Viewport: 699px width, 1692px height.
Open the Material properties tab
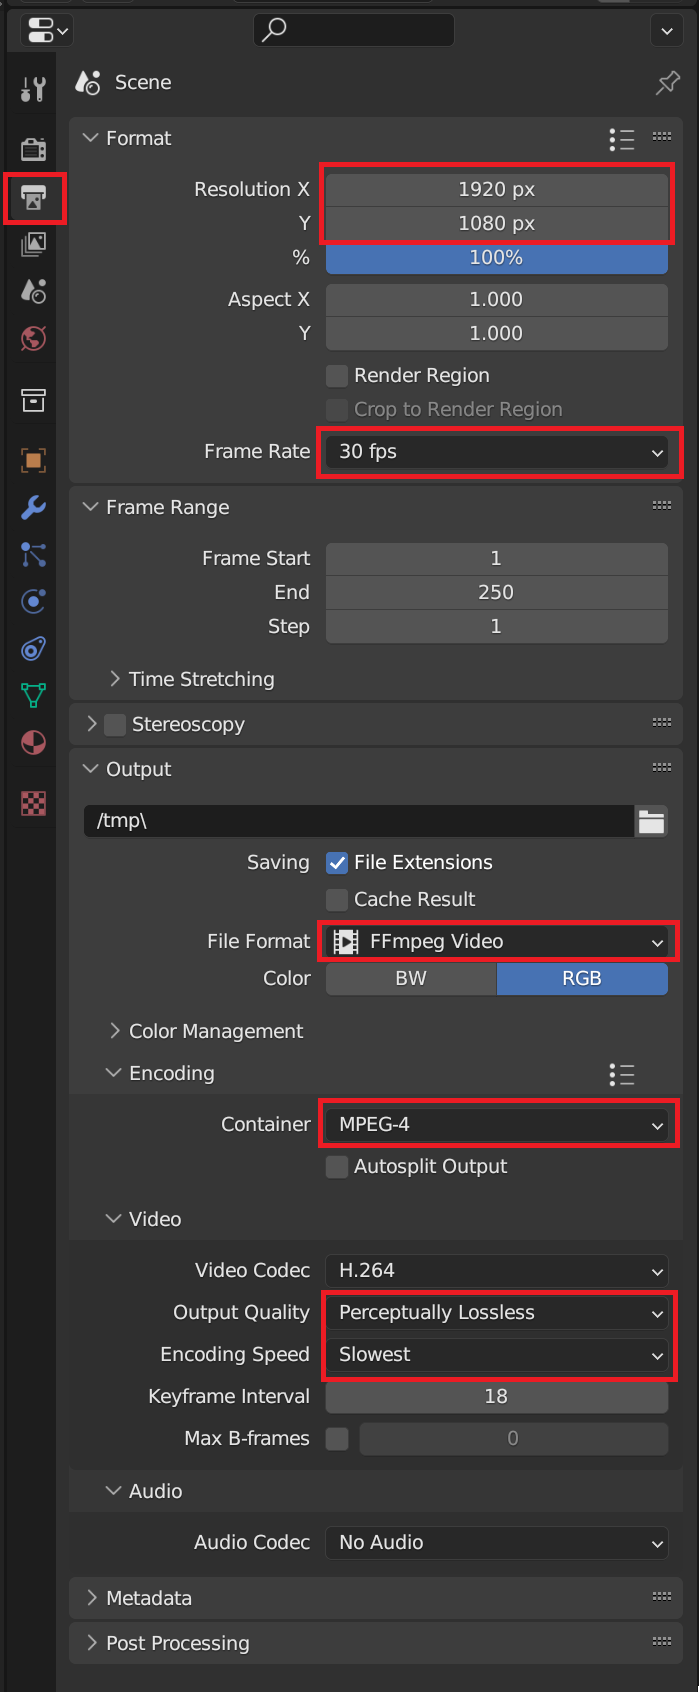[33, 743]
